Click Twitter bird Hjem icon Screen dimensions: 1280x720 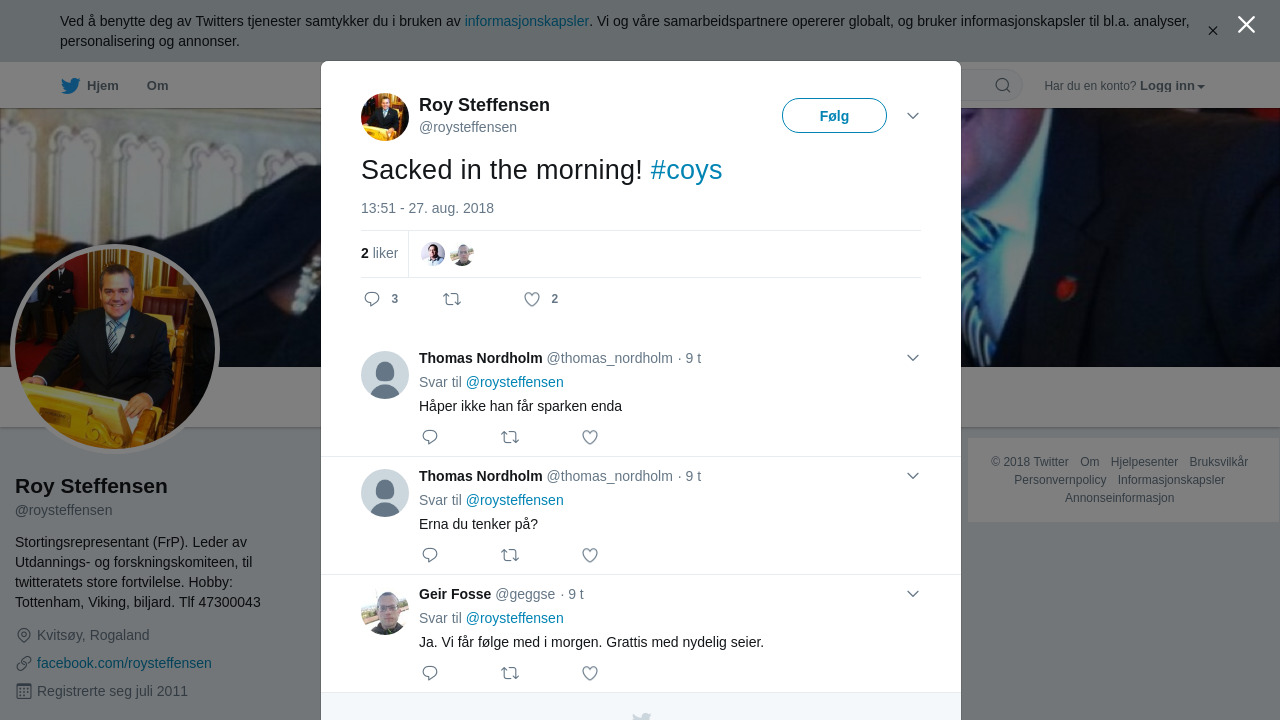[x=71, y=86]
